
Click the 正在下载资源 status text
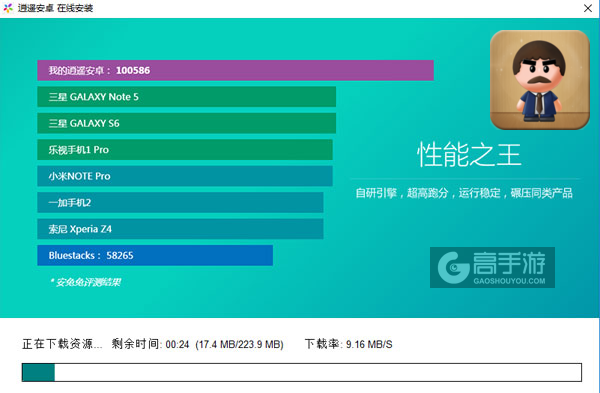62,344
